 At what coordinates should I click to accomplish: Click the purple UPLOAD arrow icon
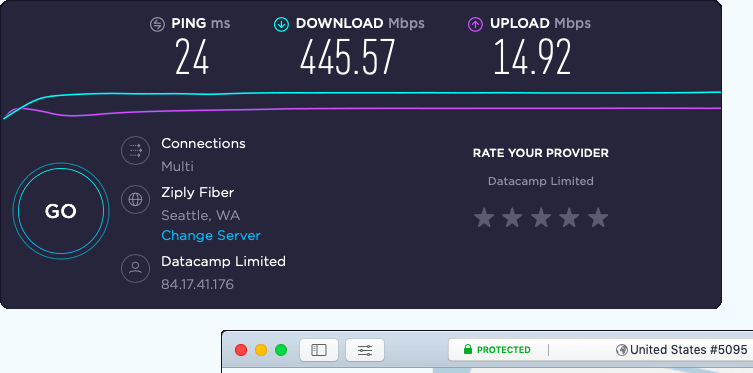[475, 24]
